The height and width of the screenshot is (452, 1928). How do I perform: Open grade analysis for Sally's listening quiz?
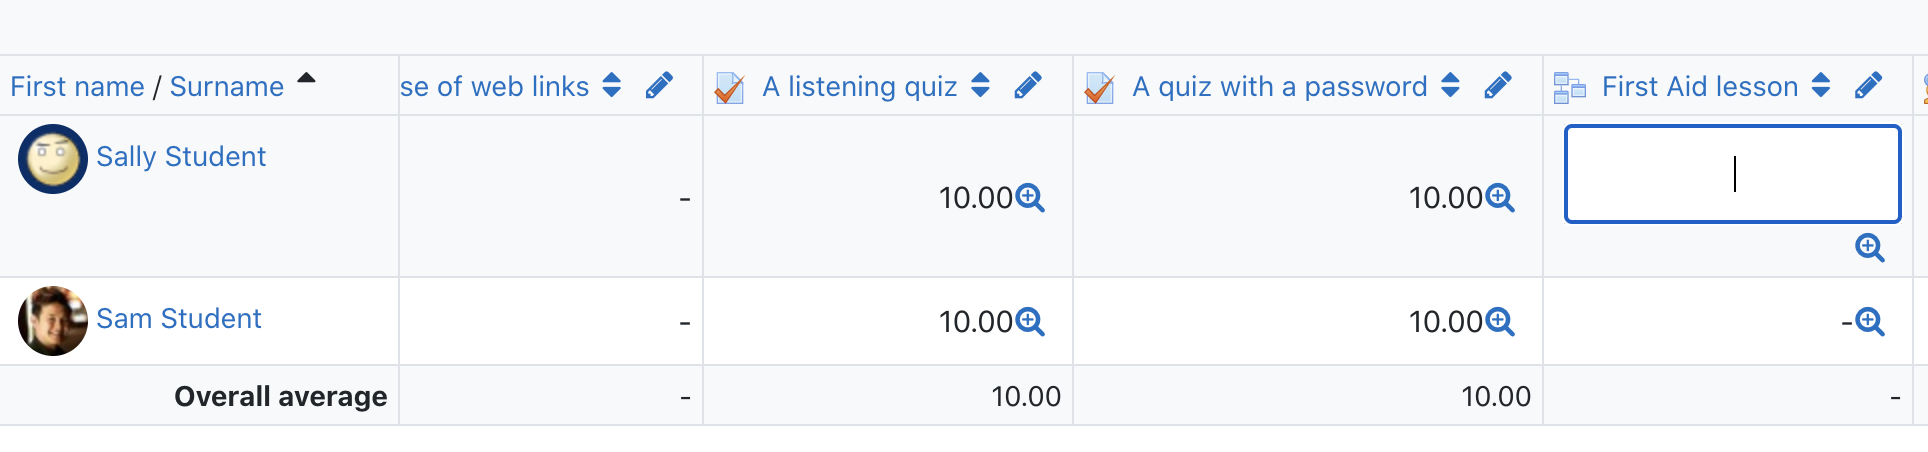pos(1030,198)
